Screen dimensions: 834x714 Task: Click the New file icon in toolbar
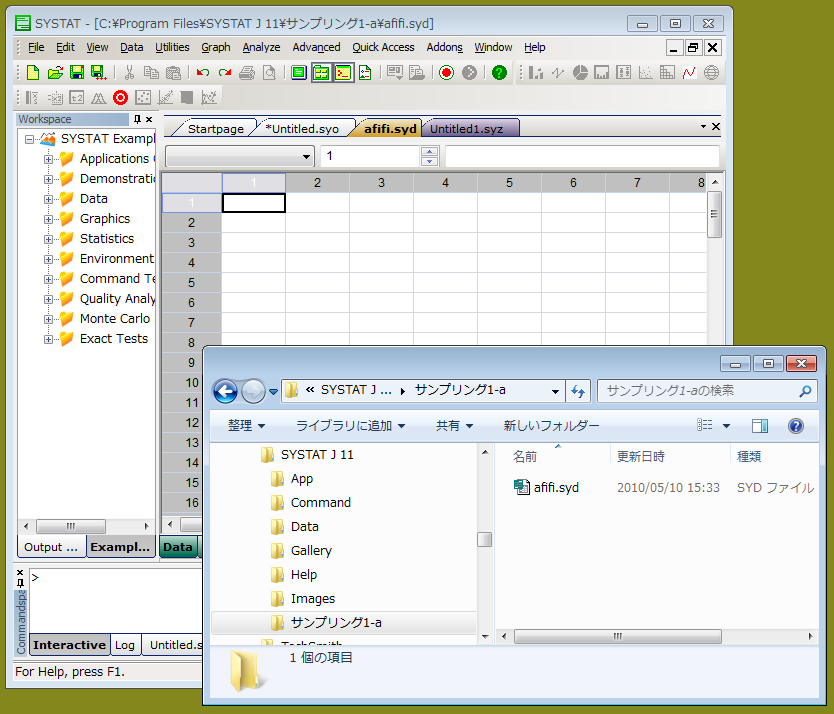coord(33,72)
